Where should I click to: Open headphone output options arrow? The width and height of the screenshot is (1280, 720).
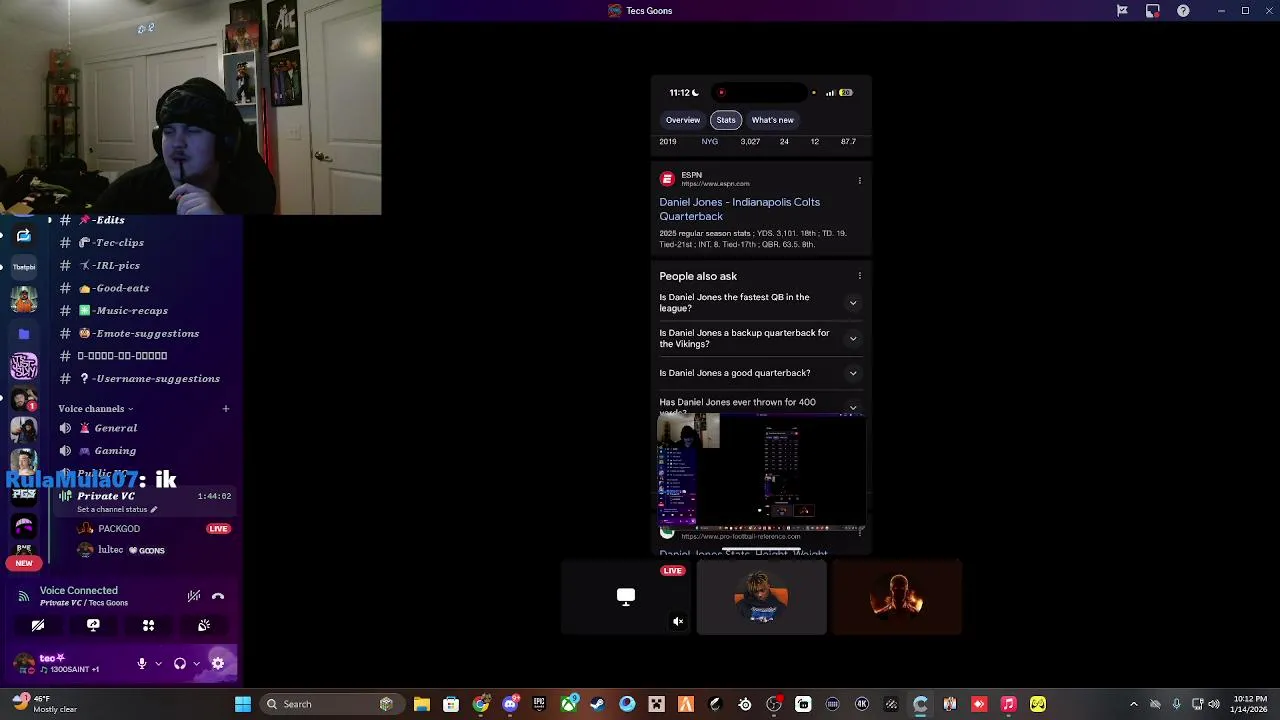pyautogui.click(x=196, y=663)
